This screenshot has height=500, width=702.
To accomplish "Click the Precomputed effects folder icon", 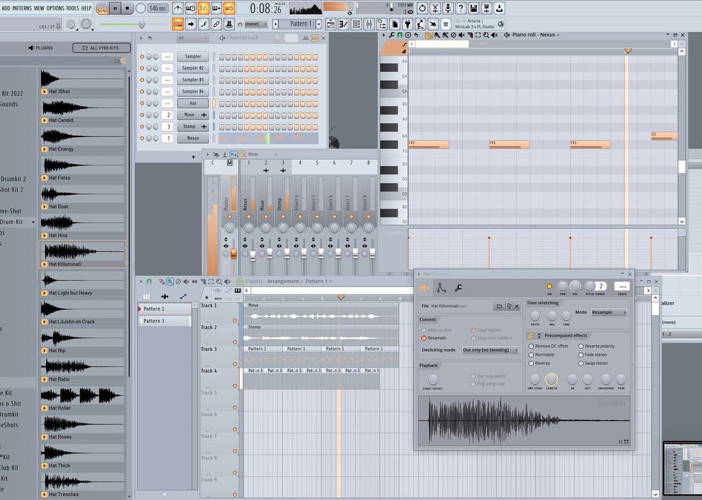I will pos(531,336).
